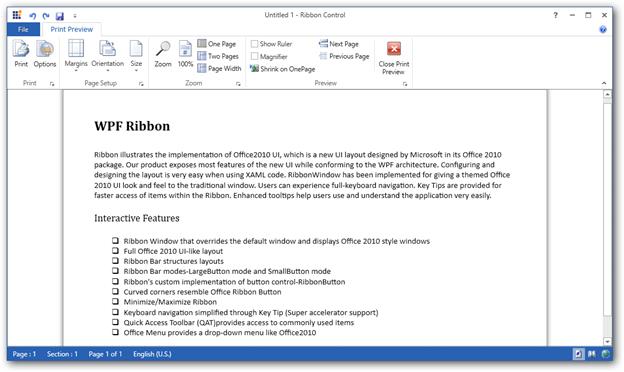Viewport: 624px width, 372px height.
Task: Click Close Print Preview button
Action: tap(394, 58)
